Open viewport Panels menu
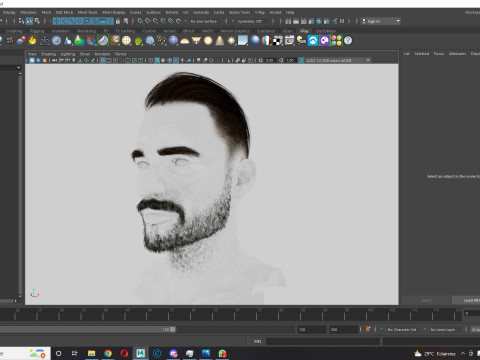The image size is (480, 360). (121, 54)
